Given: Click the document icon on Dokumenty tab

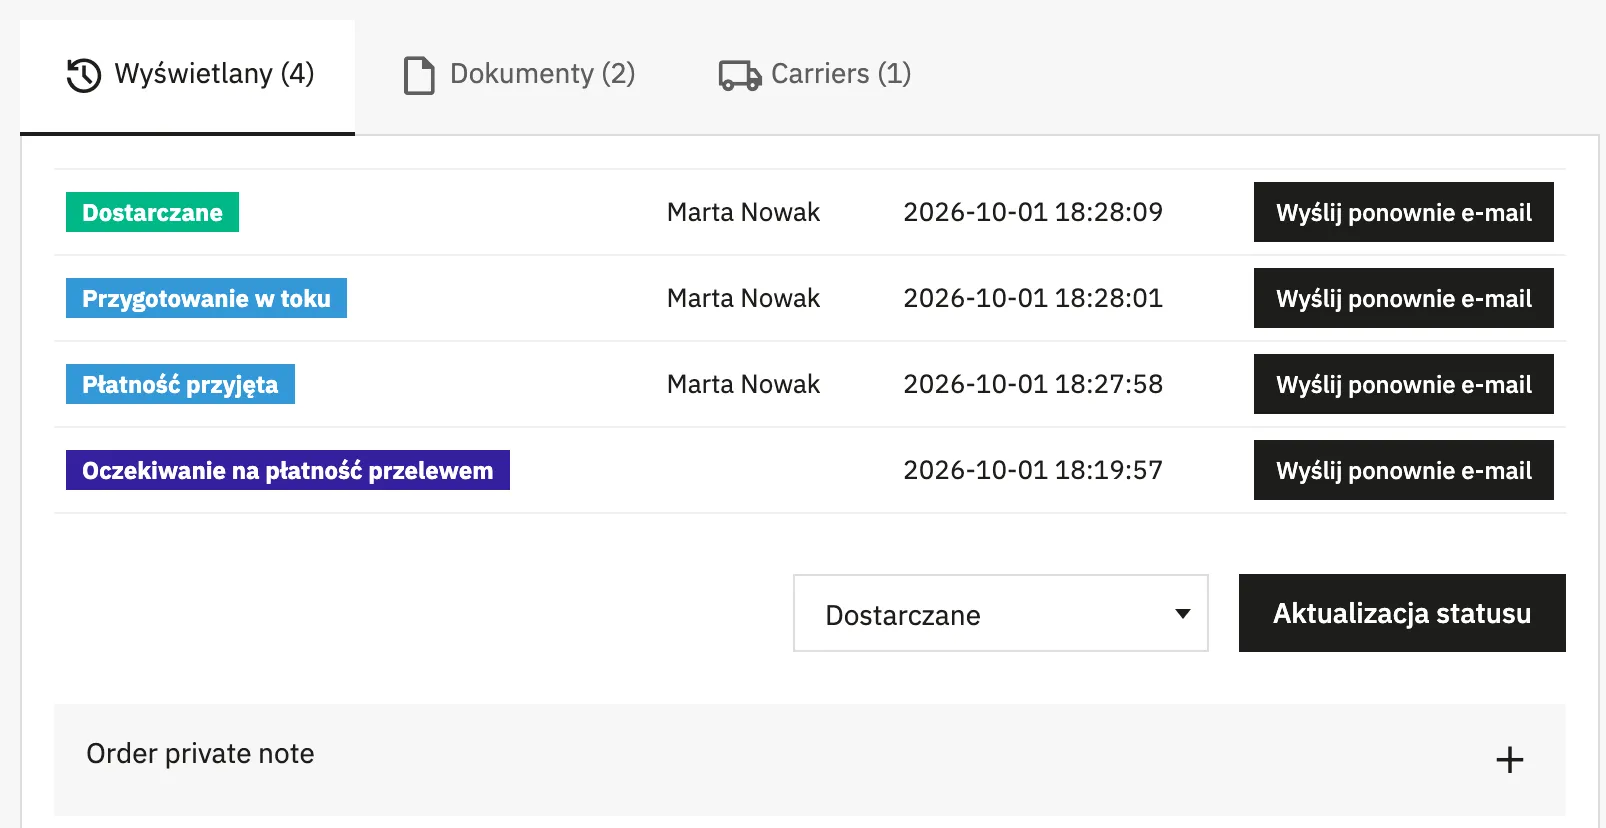Looking at the screenshot, I should tap(419, 75).
